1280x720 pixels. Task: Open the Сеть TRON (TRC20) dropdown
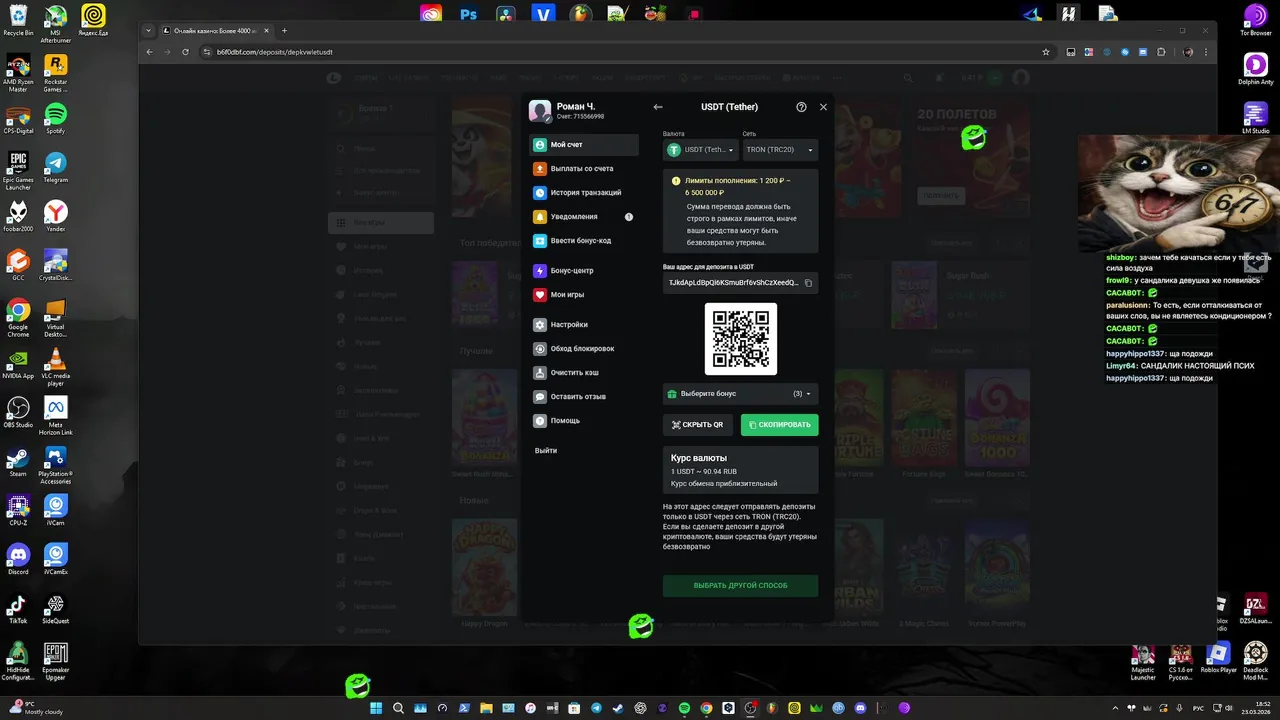(x=780, y=150)
